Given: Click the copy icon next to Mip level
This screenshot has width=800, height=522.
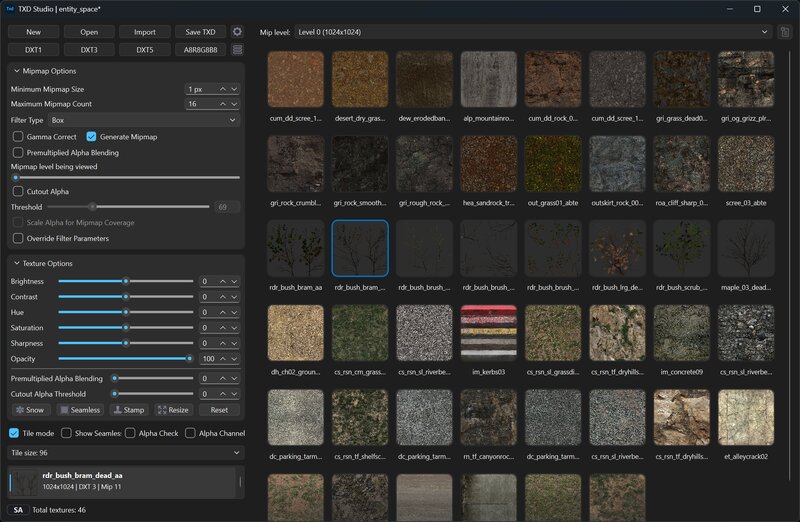Looking at the screenshot, I should coord(785,32).
